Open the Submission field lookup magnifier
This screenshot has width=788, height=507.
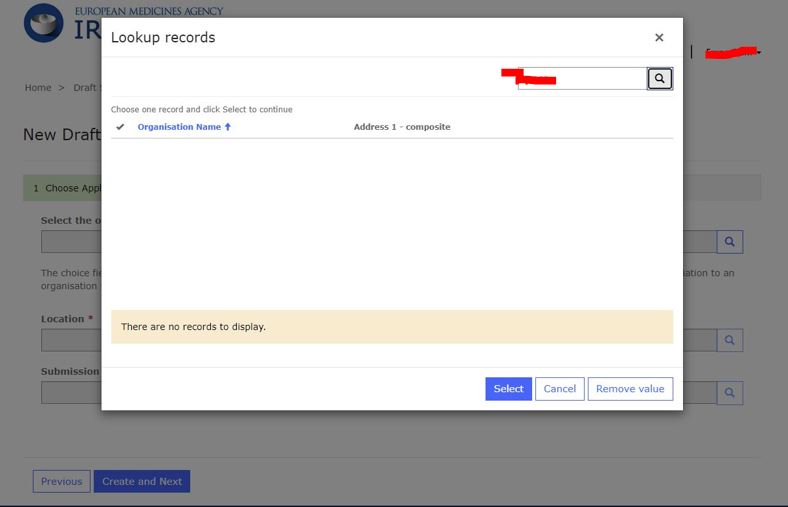(730, 393)
